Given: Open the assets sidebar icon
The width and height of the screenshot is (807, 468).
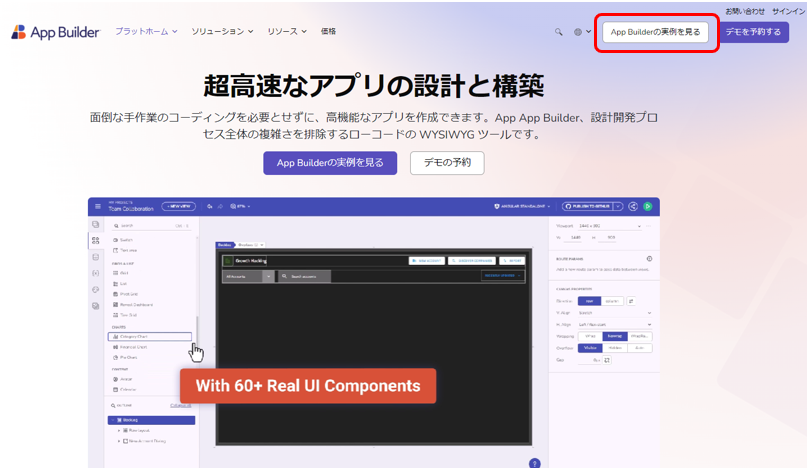Looking at the screenshot, I should (x=96, y=306).
